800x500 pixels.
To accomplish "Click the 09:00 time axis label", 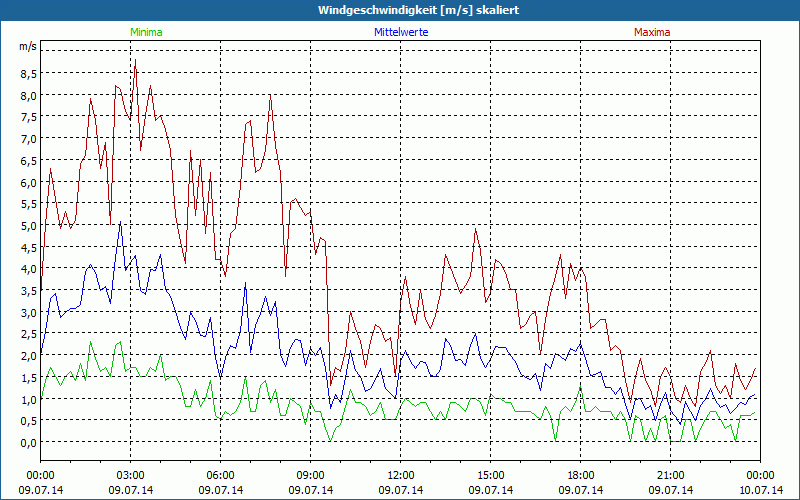I will click(x=311, y=476).
